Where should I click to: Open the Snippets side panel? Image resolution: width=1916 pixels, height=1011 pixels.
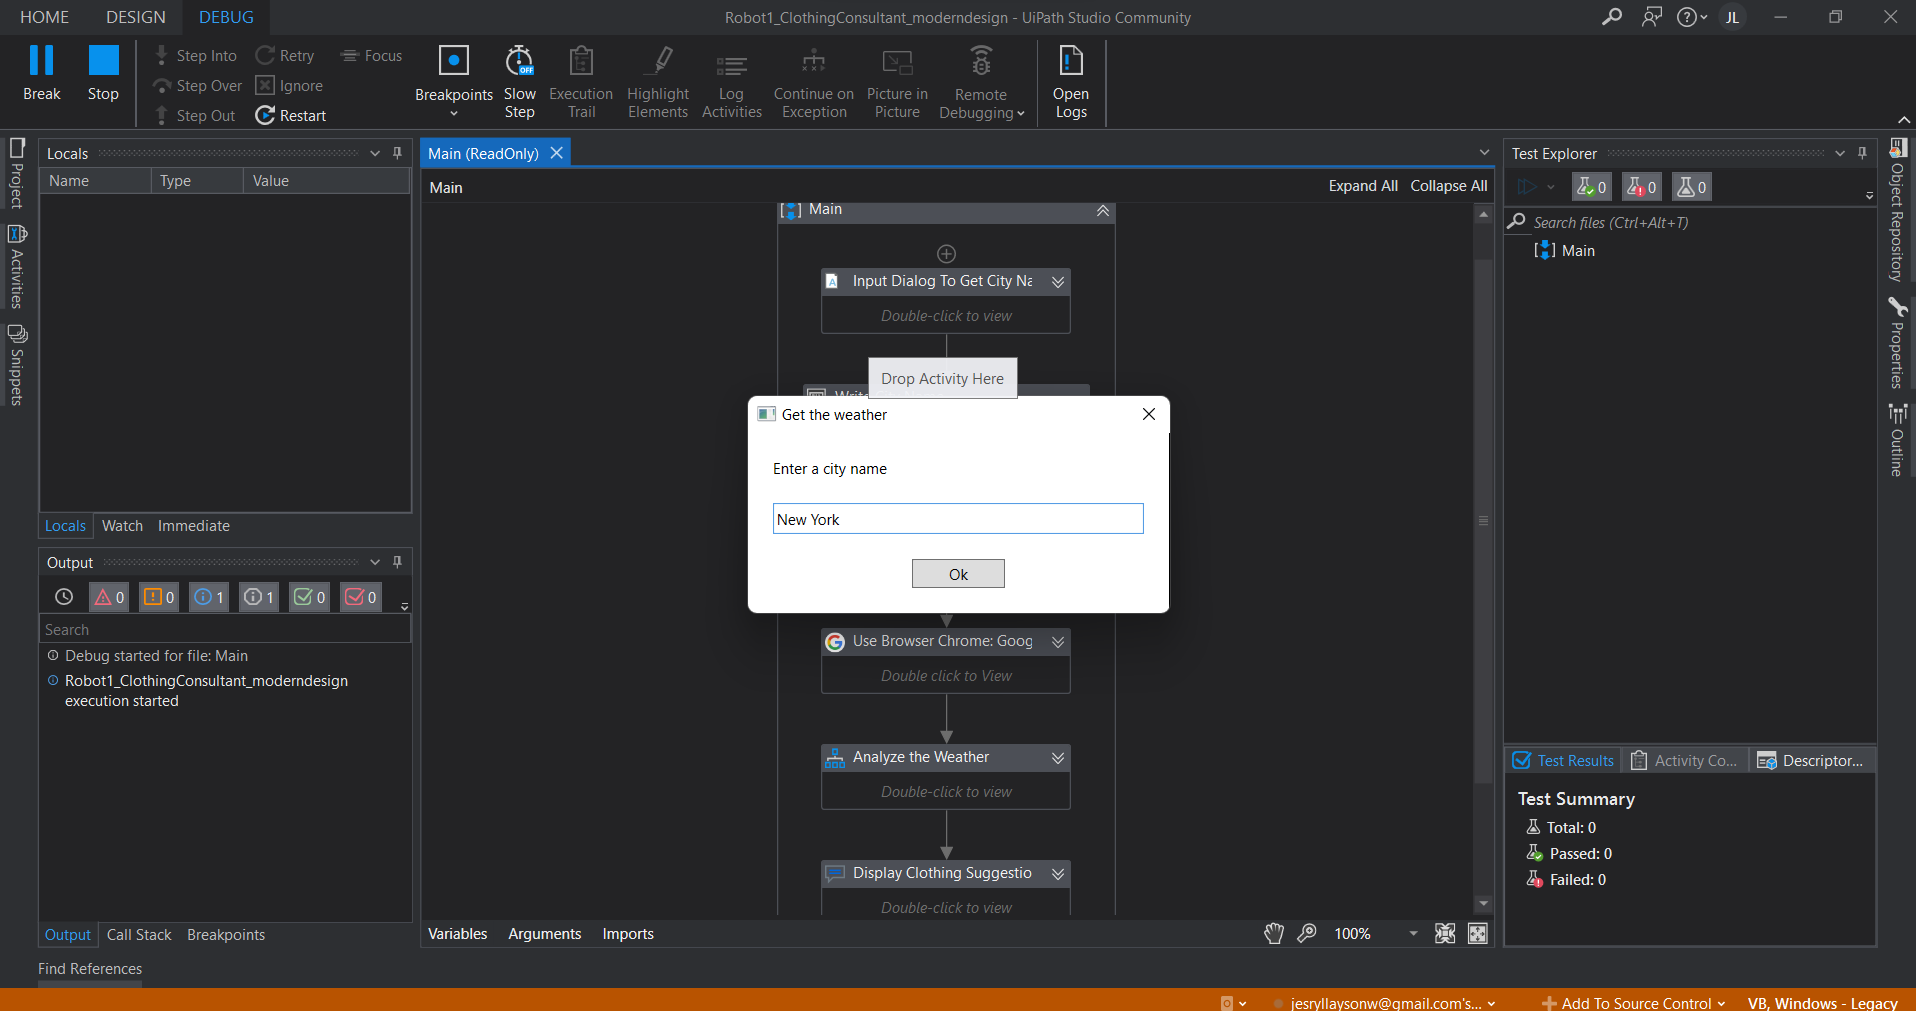[x=17, y=365]
